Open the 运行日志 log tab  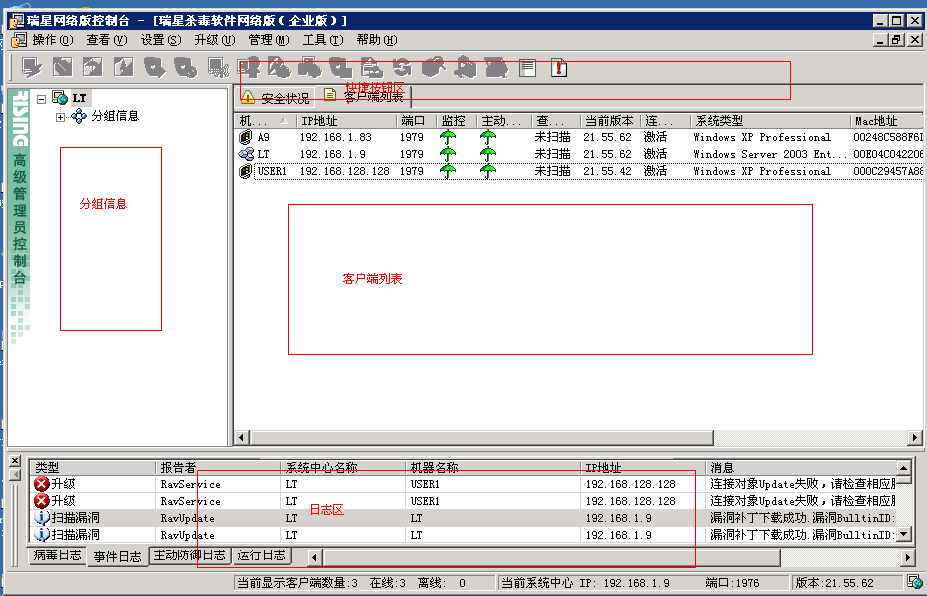pyautogui.click(x=261, y=555)
